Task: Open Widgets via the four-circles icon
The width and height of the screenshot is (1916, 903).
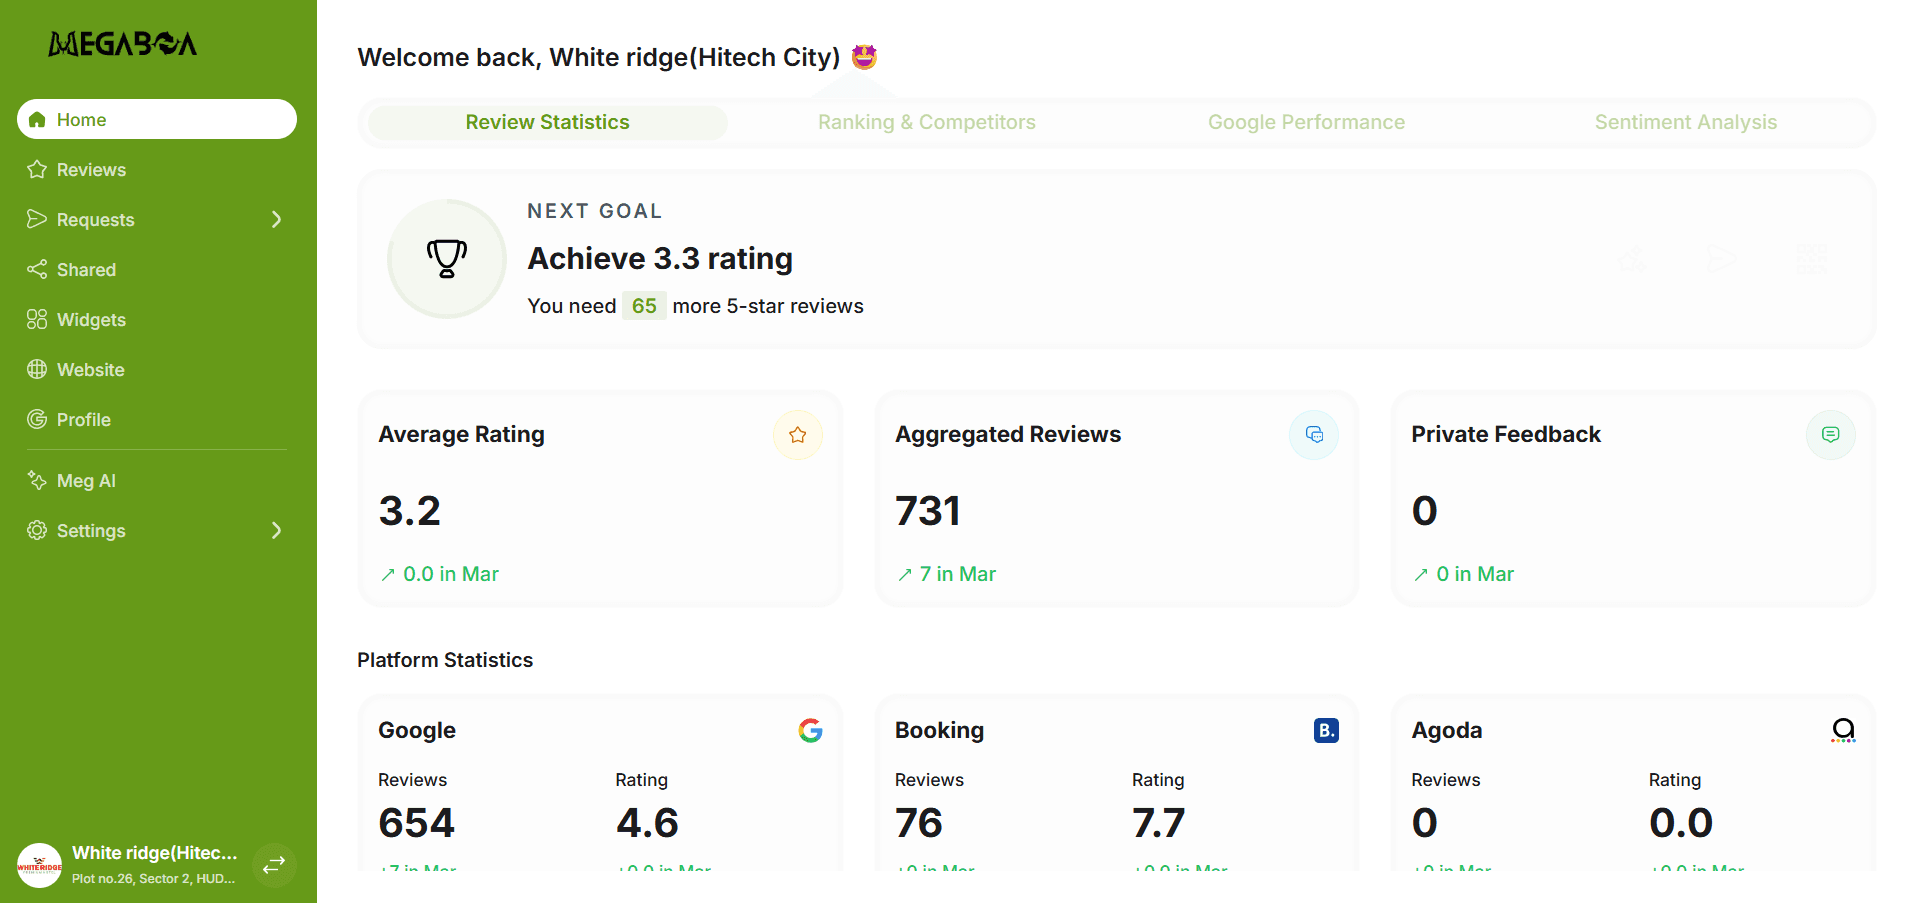Action: [x=37, y=319]
